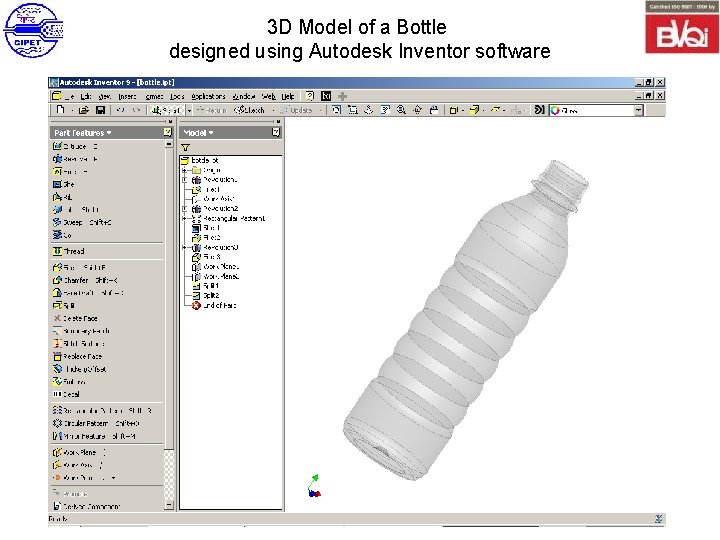This screenshot has height=540, width=720.
Task: Click Part Features scrollbar down arrow
Action: tap(169, 505)
